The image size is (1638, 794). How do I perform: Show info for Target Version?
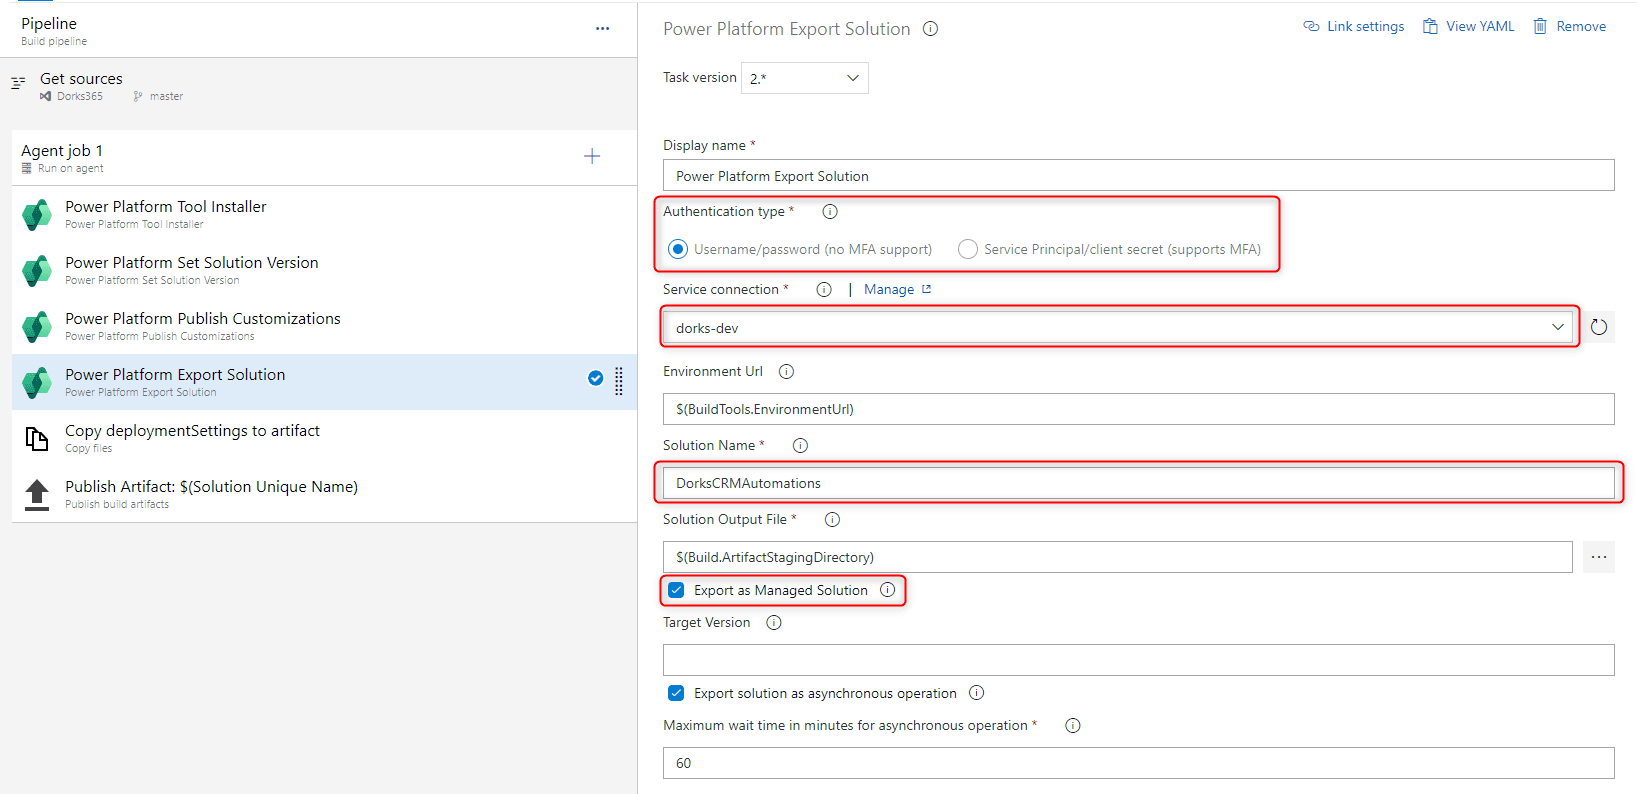pyautogui.click(x=774, y=622)
